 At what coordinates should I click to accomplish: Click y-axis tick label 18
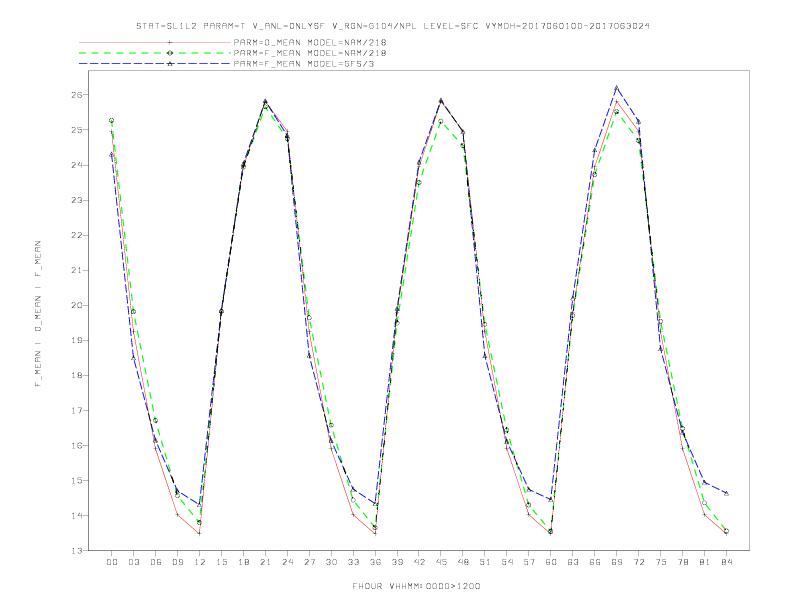[x=77, y=375]
